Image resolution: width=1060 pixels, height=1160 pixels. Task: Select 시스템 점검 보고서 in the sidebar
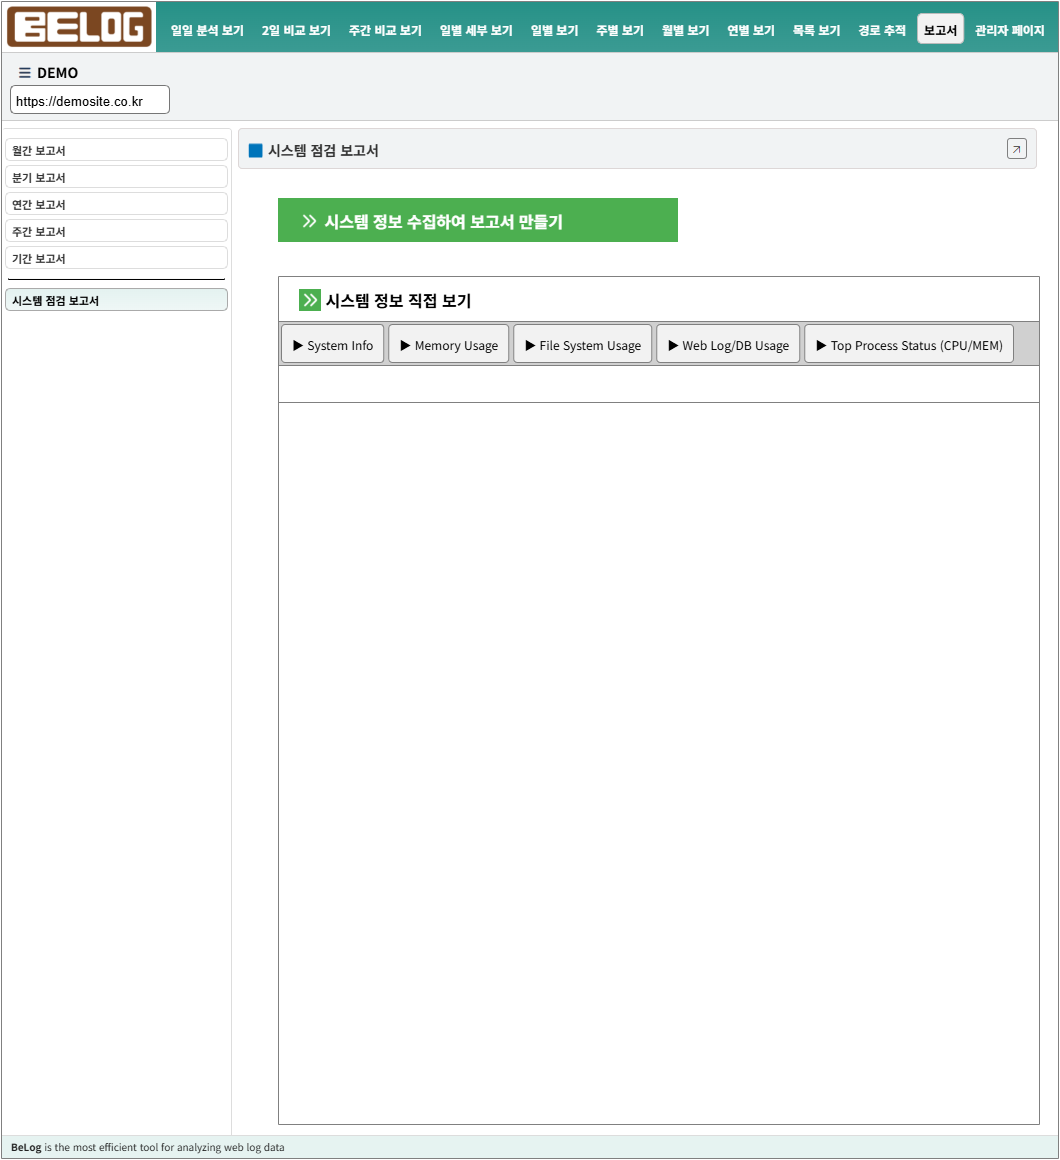point(116,300)
